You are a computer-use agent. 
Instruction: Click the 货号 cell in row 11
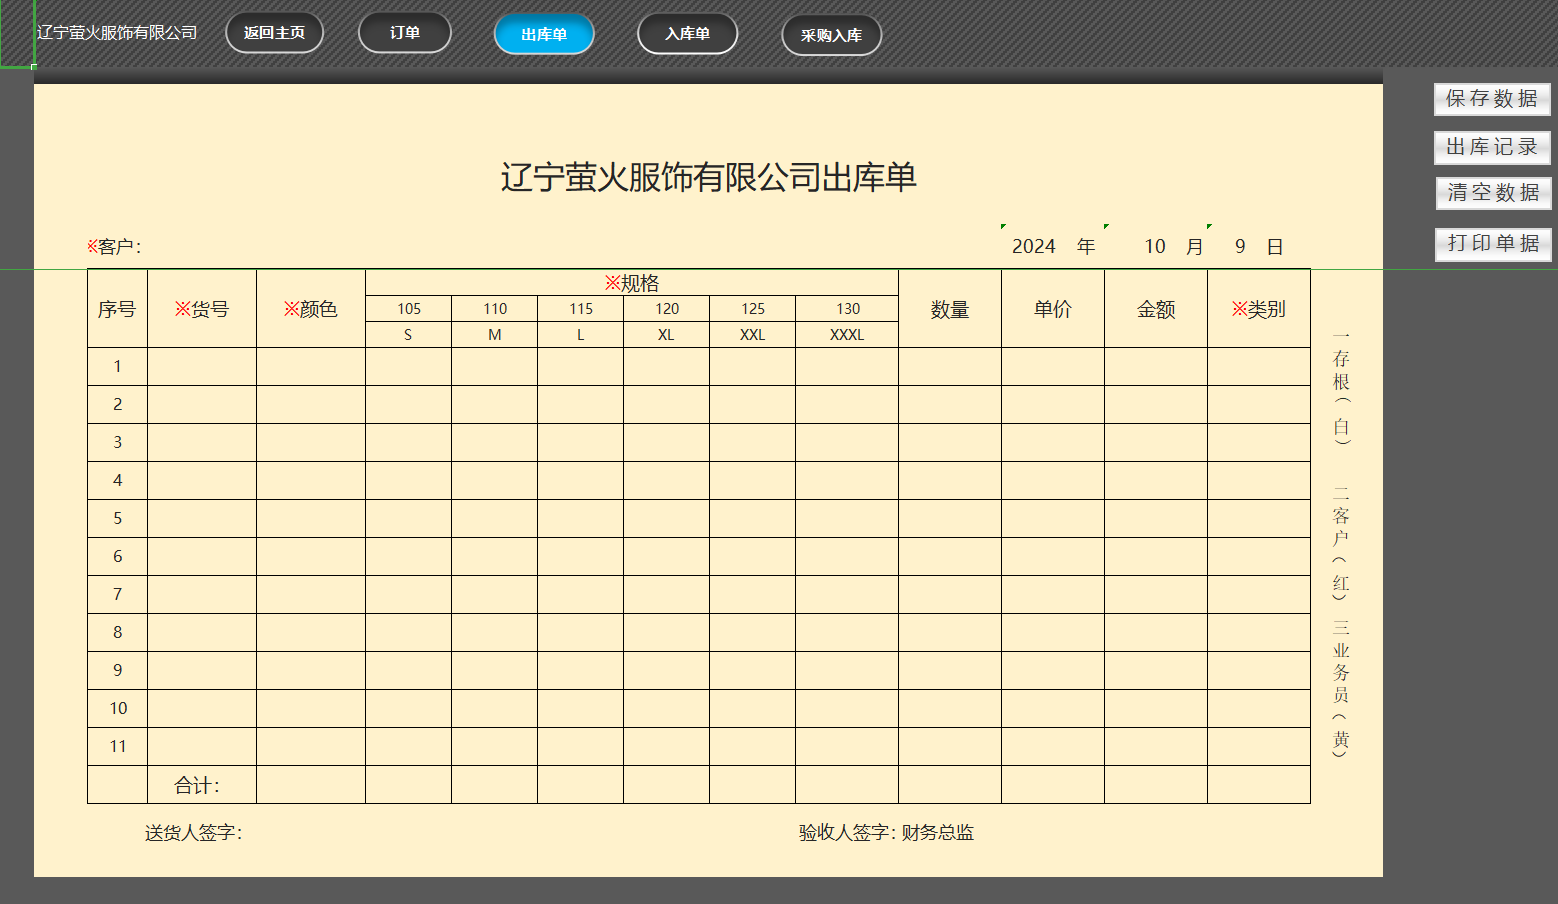tap(202, 747)
